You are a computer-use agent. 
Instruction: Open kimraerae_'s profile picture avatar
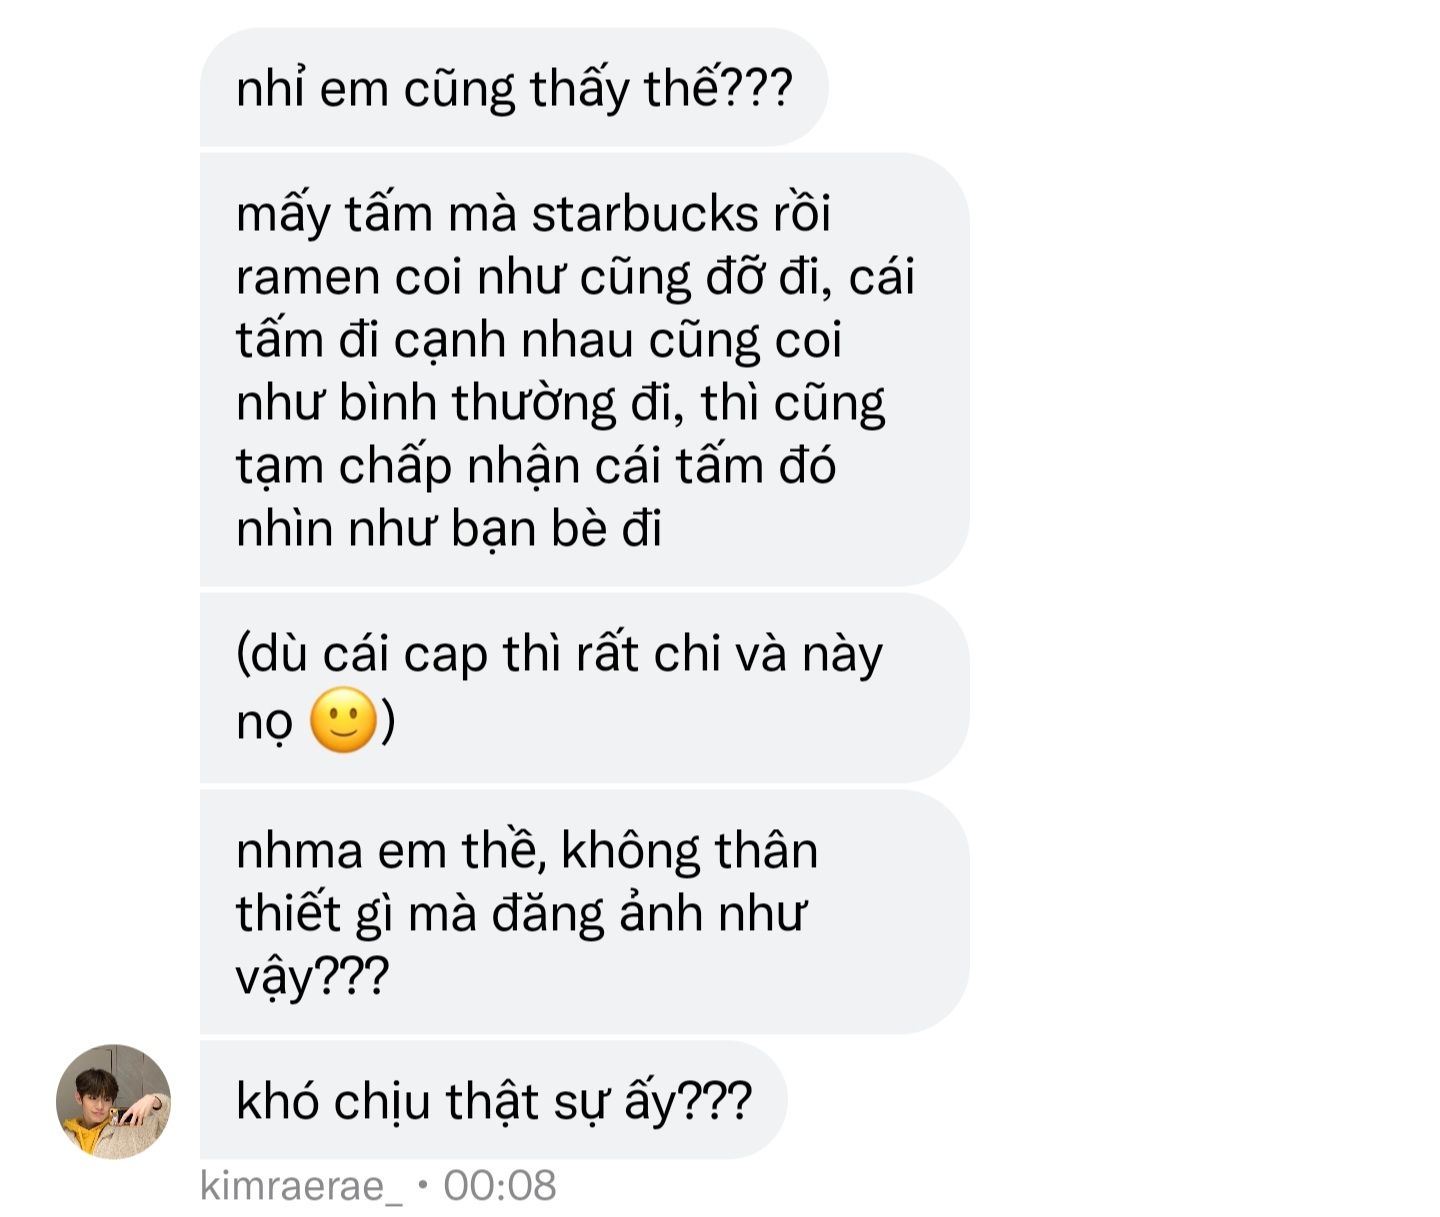tap(113, 1101)
